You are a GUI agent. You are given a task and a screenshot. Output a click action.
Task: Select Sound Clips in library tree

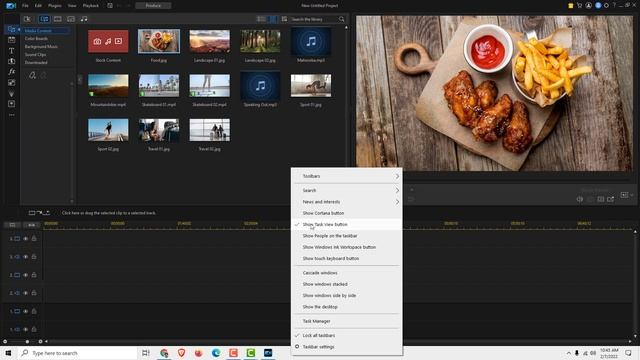click(x=36, y=55)
